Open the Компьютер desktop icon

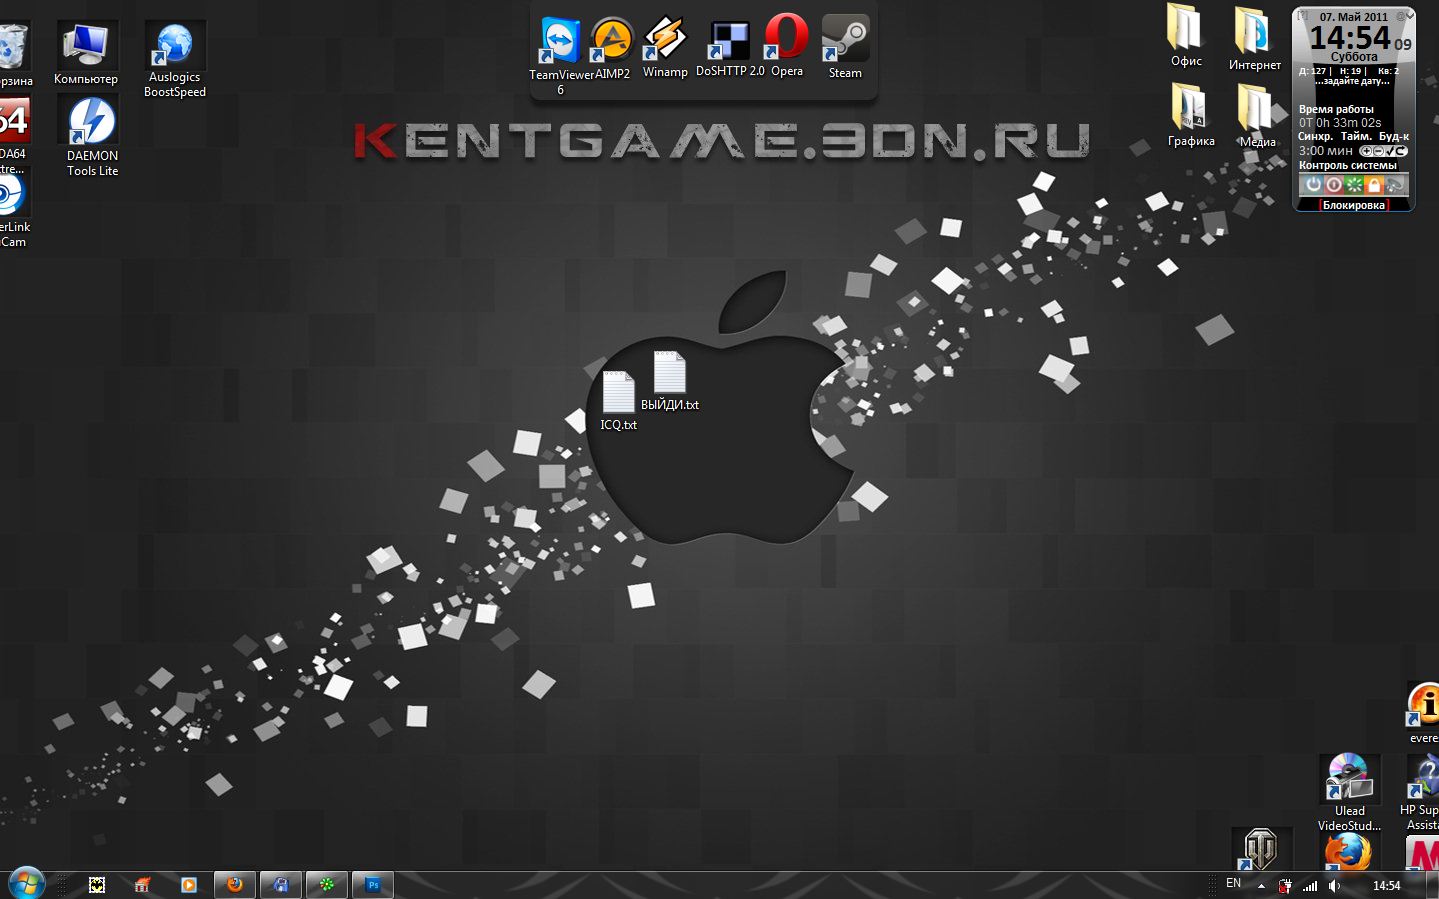click(85, 53)
